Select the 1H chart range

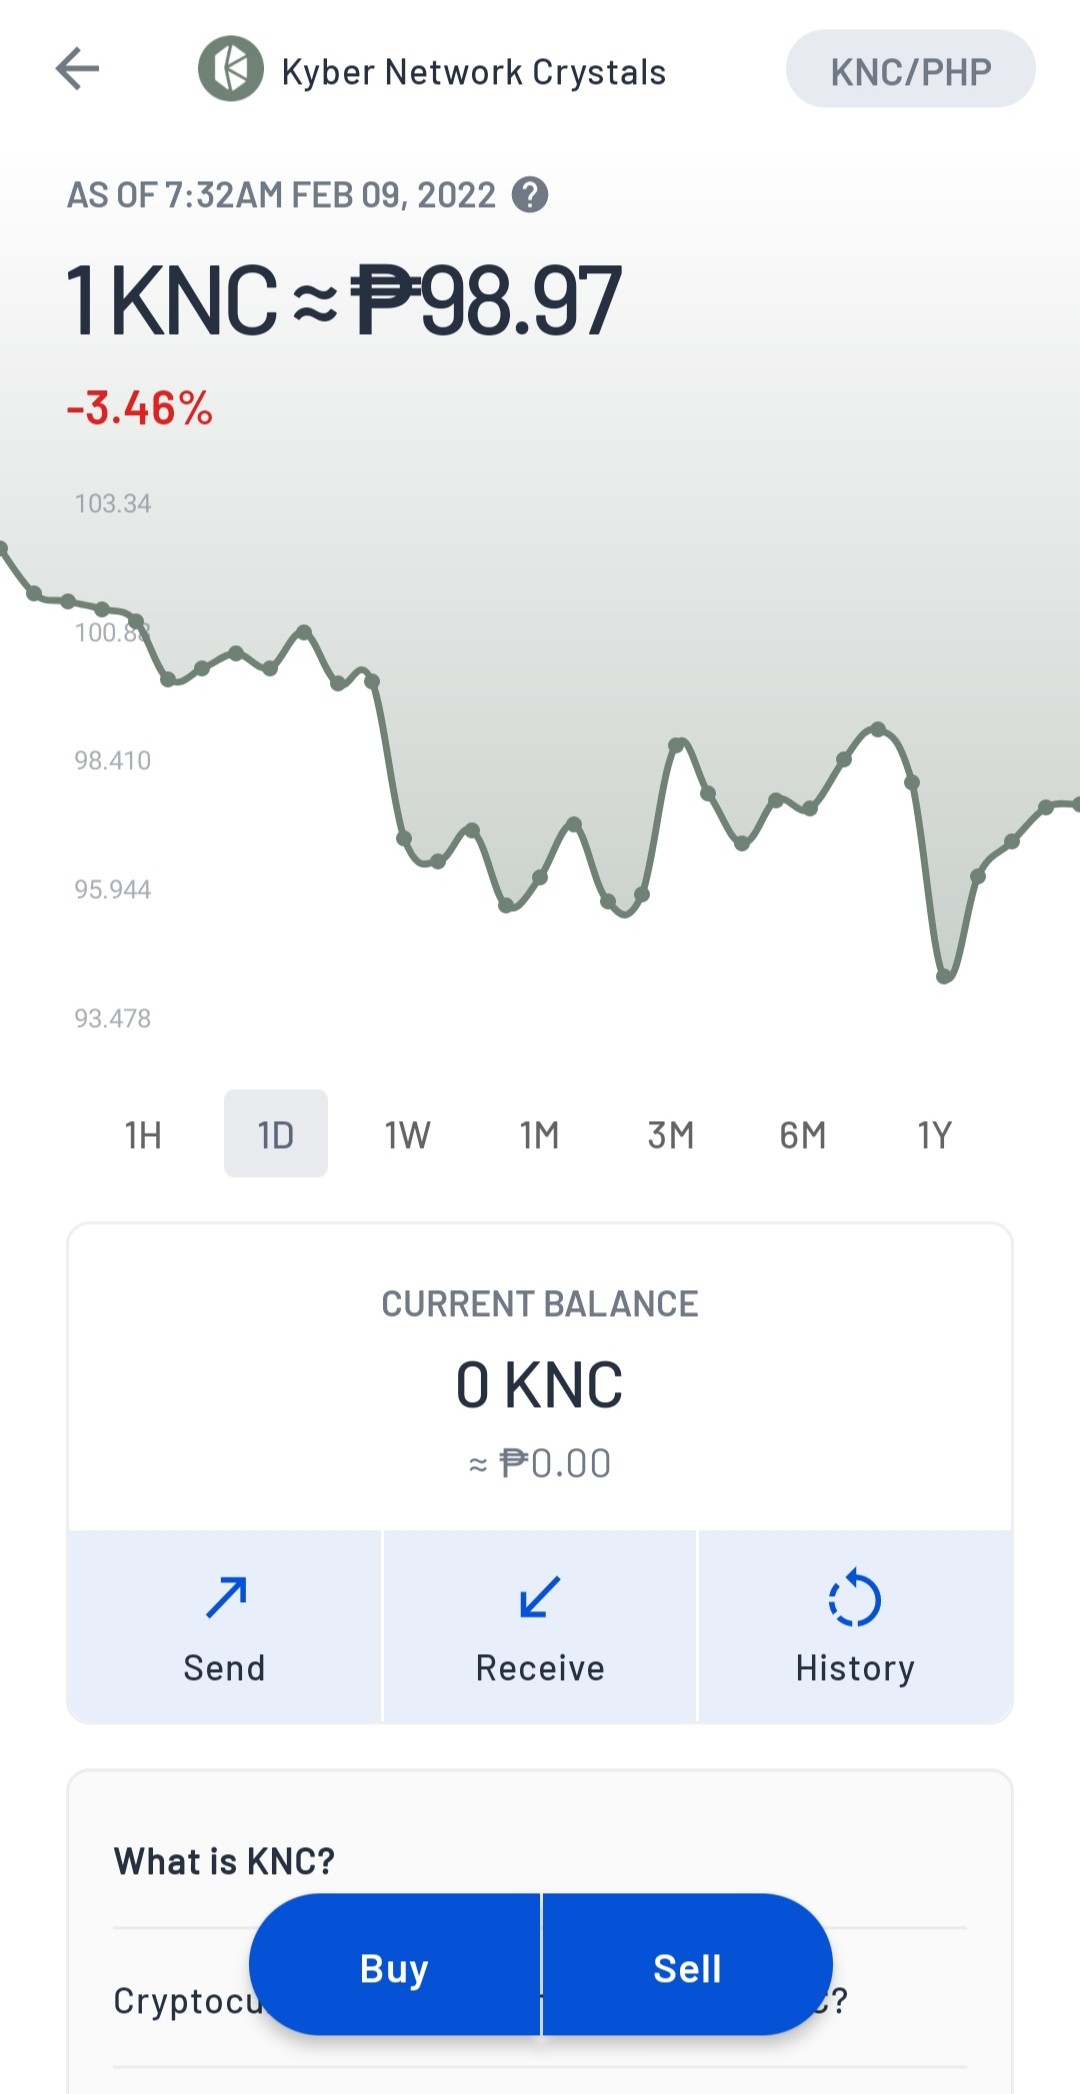coord(143,1135)
